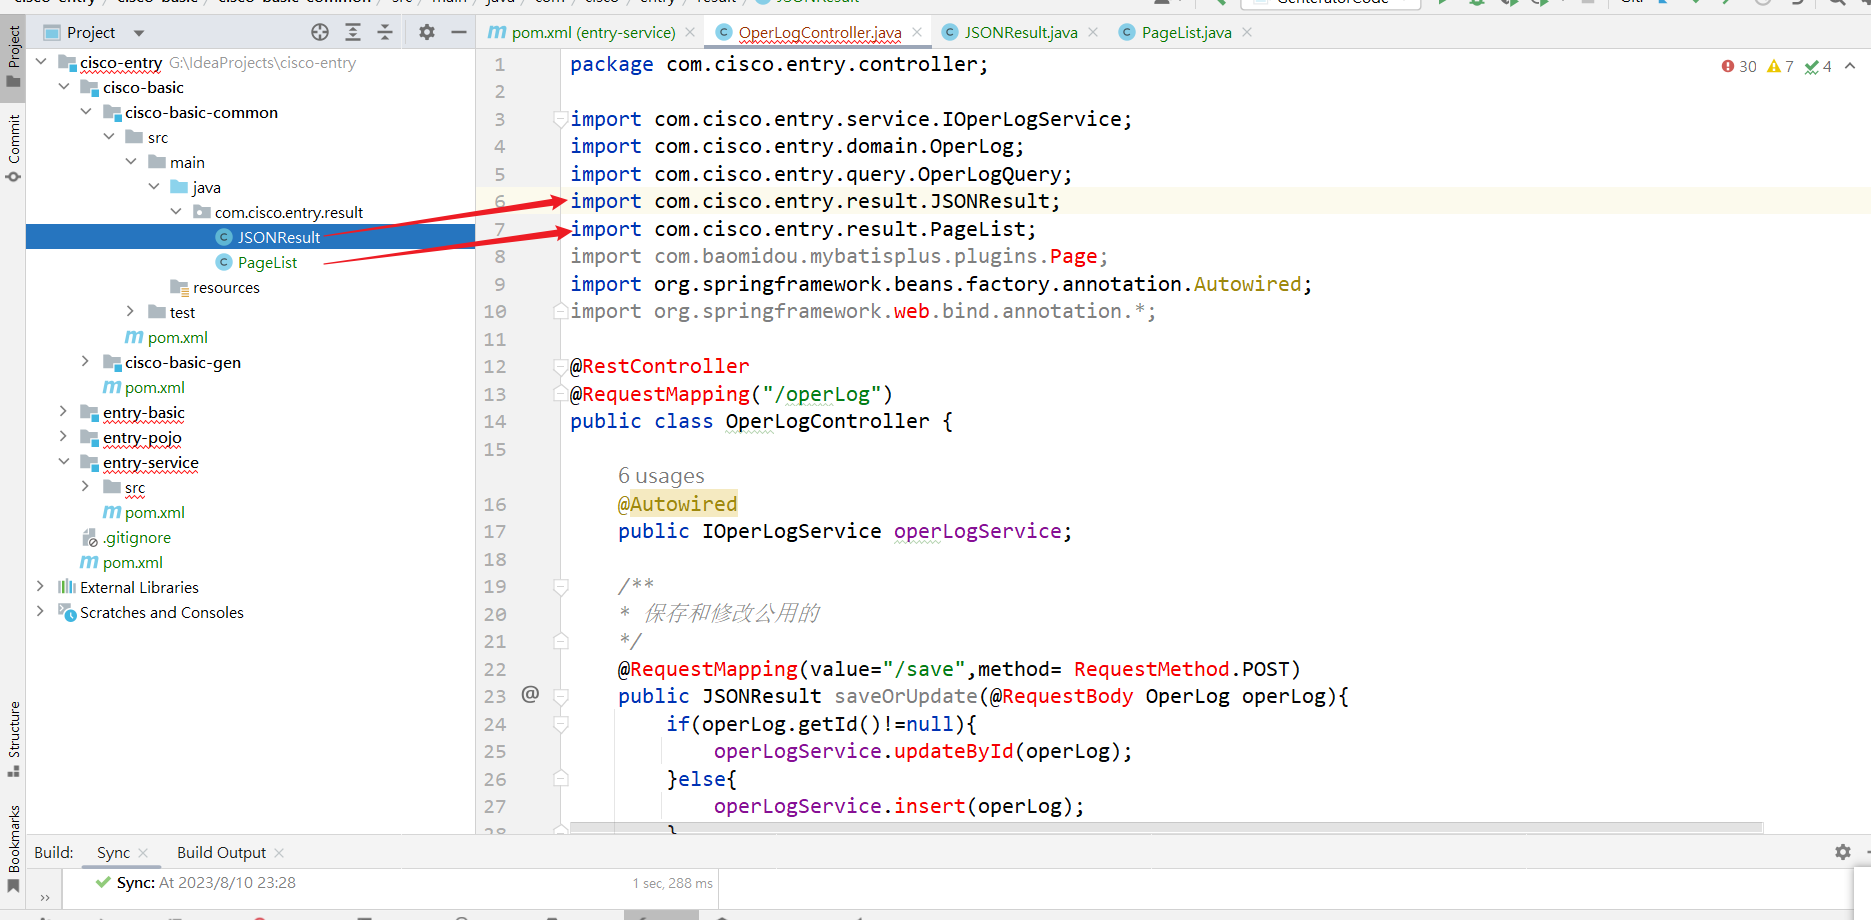Image resolution: width=1871 pixels, height=920 pixels.
Task: Click the OperLogController class name on line 14
Action: [x=827, y=422]
